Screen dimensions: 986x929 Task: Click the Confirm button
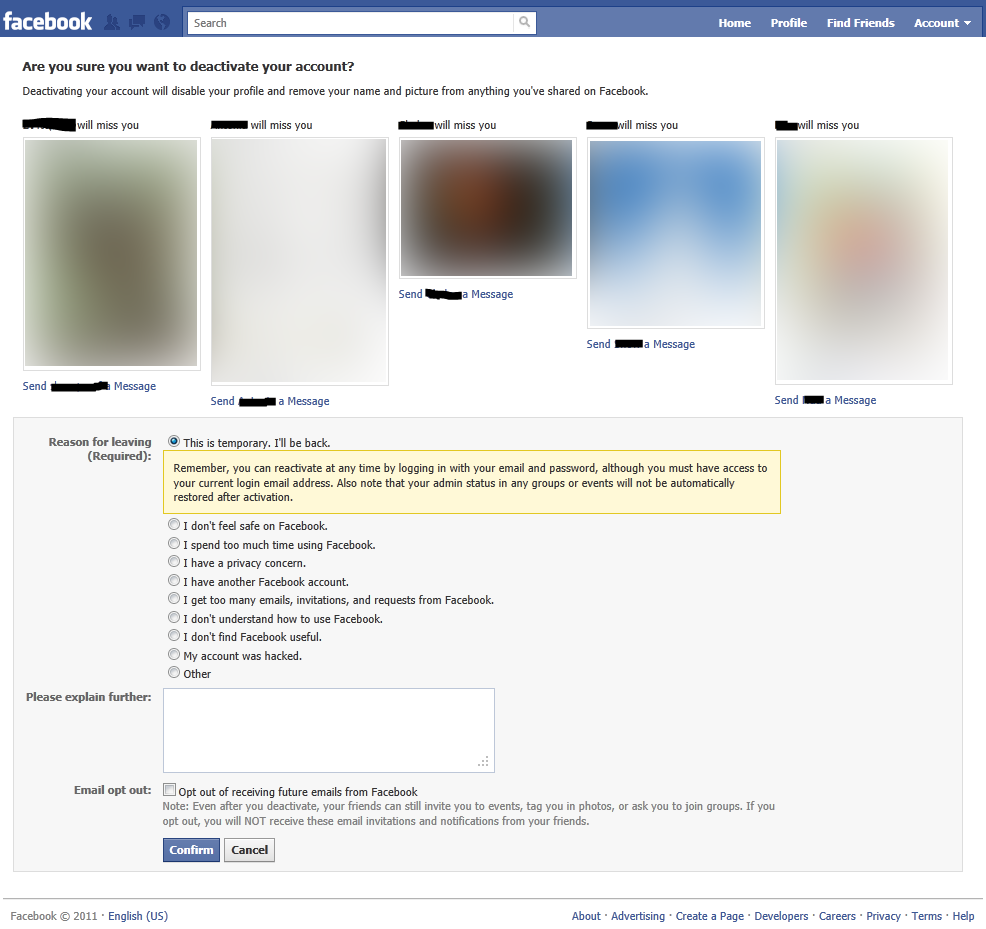coord(190,849)
